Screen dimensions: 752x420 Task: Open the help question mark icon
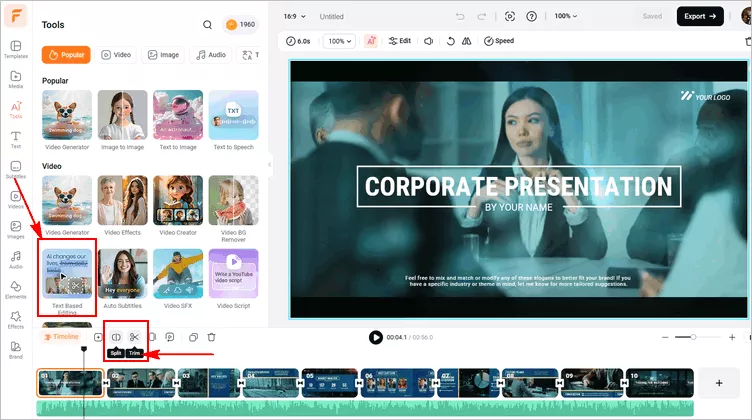click(x=531, y=16)
